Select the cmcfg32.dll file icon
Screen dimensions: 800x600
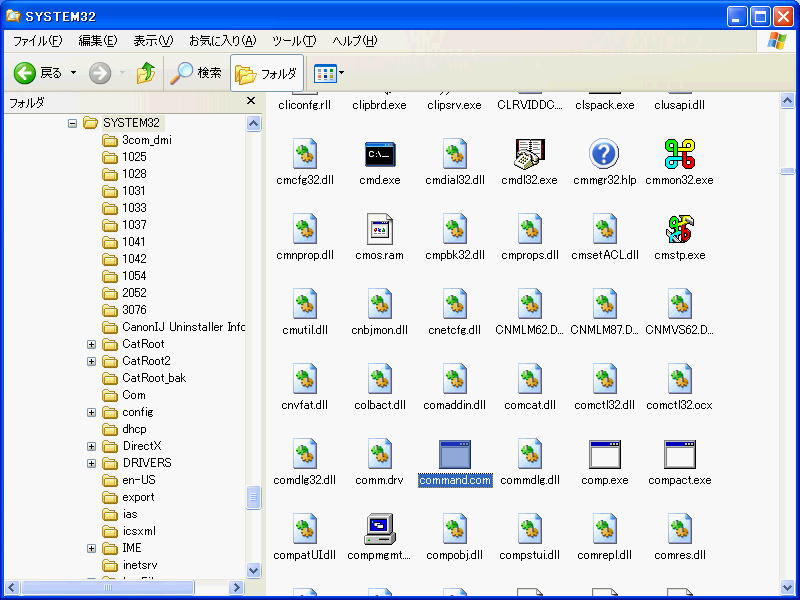(305, 154)
